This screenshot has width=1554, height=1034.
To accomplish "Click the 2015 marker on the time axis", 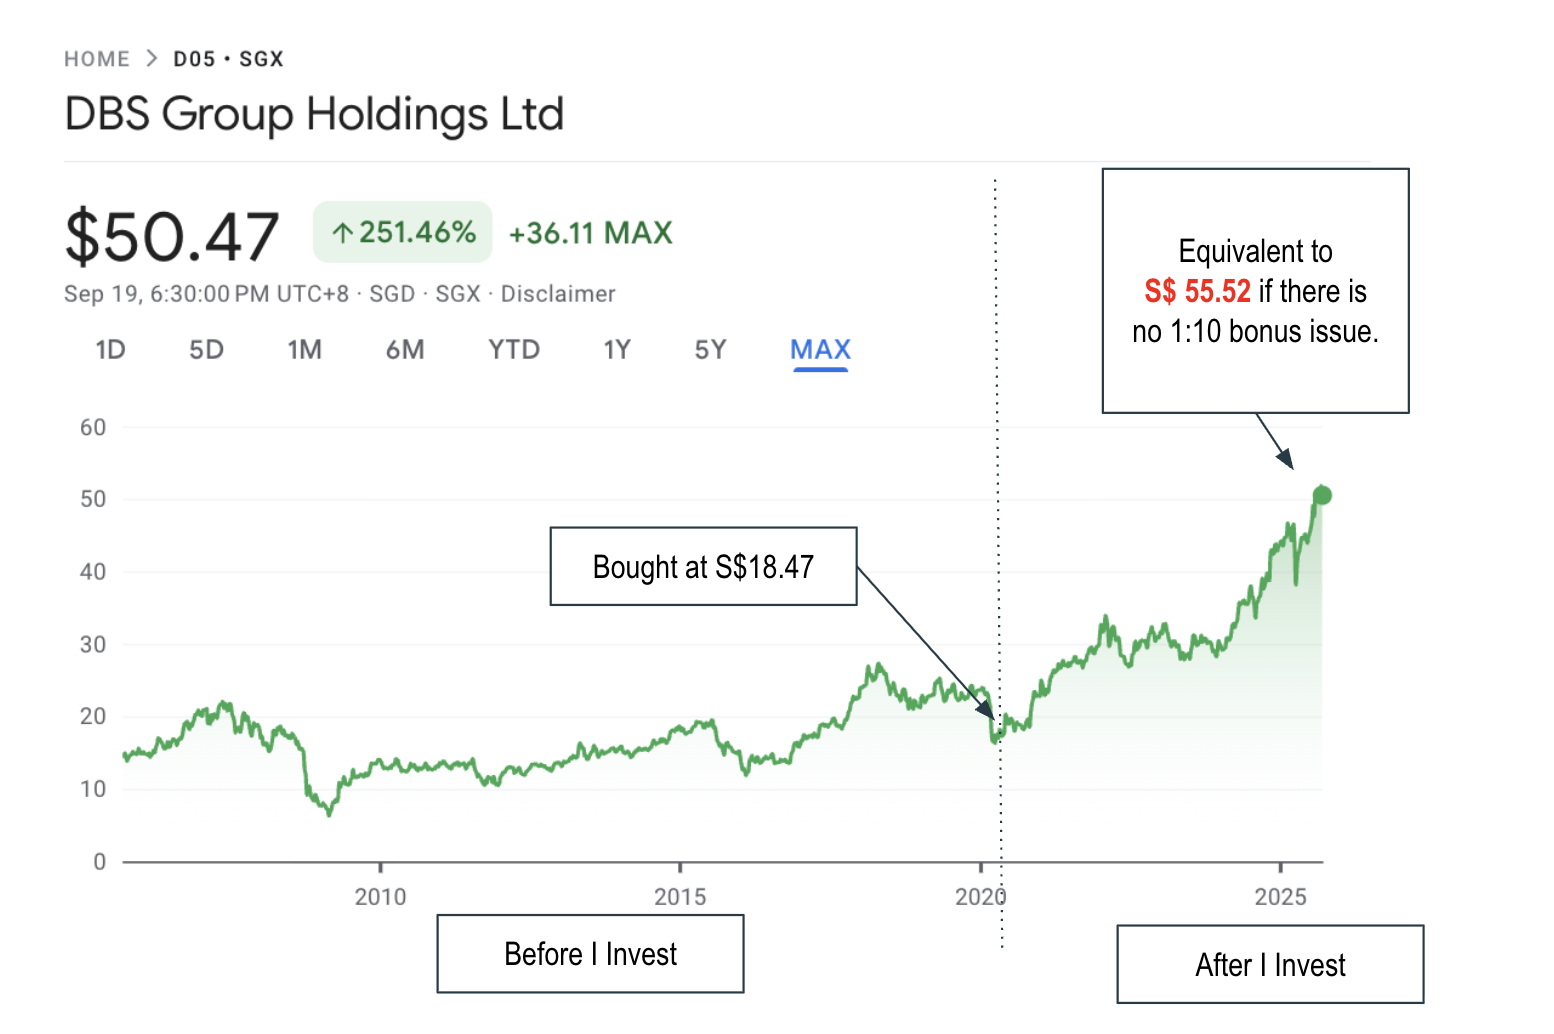I will [680, 896].
